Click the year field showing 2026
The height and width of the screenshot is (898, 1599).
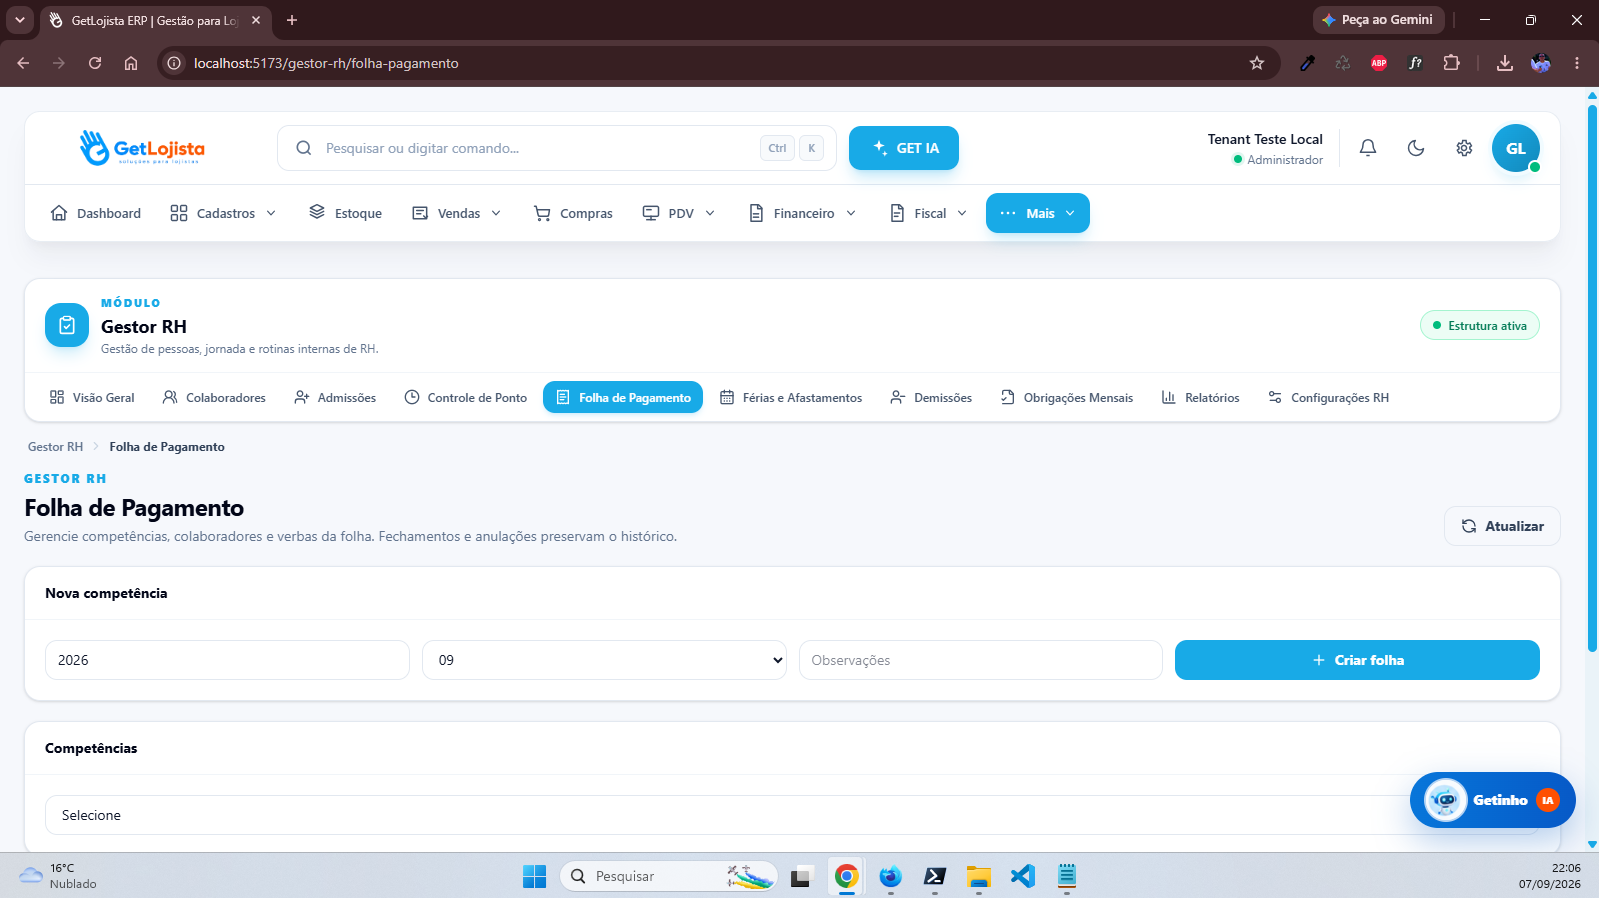(x=227, y=660)
